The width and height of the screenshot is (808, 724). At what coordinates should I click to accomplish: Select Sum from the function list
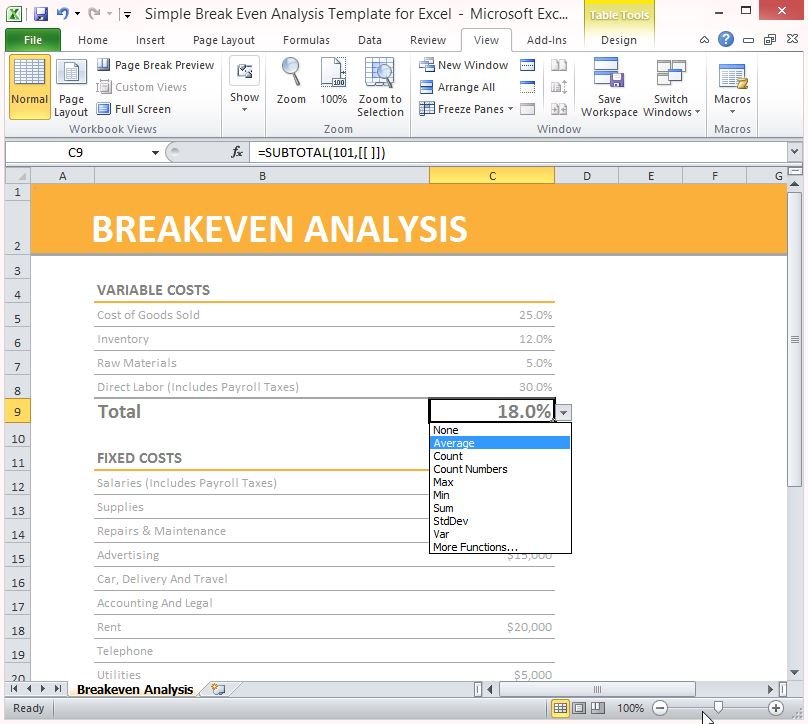[x=443, y=508]
